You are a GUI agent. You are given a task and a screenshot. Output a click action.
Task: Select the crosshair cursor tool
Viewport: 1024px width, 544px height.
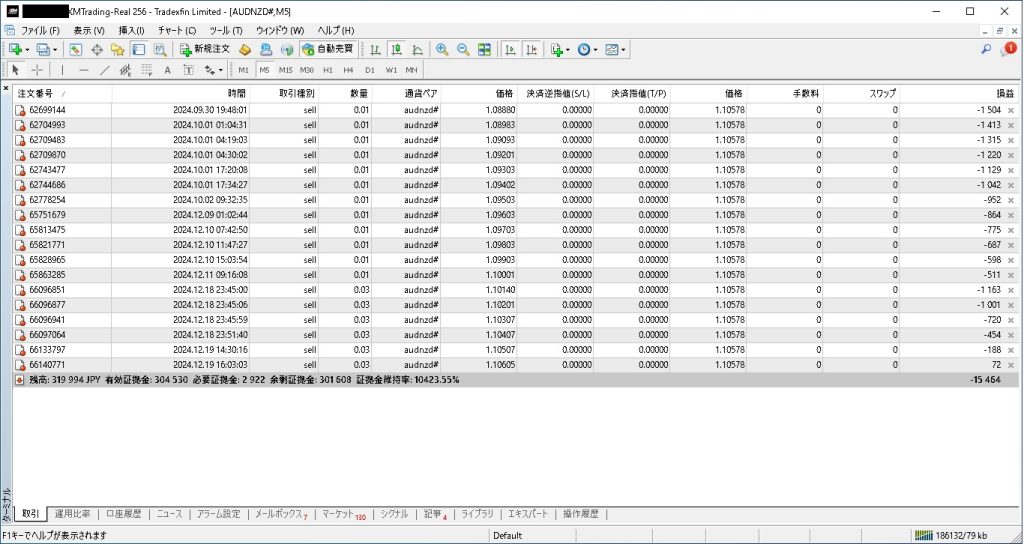[x=37, y=70]
